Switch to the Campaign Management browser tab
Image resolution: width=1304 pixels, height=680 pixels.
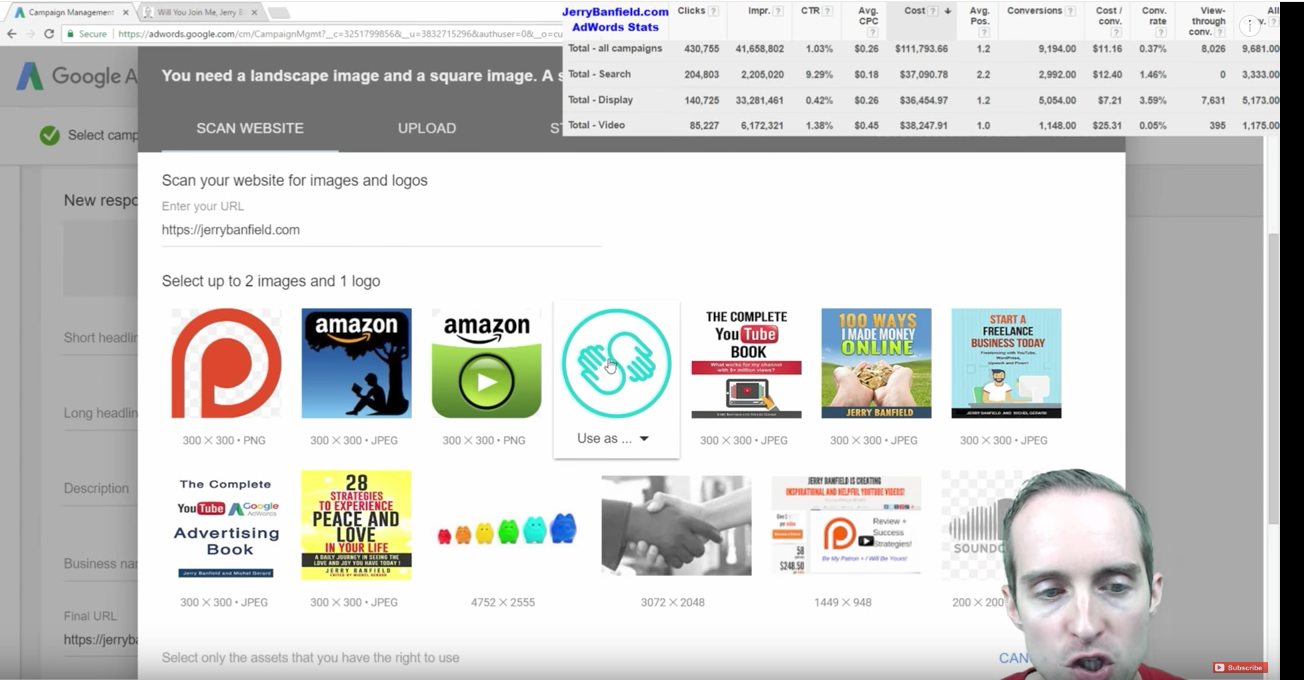(x=70, y=12)
